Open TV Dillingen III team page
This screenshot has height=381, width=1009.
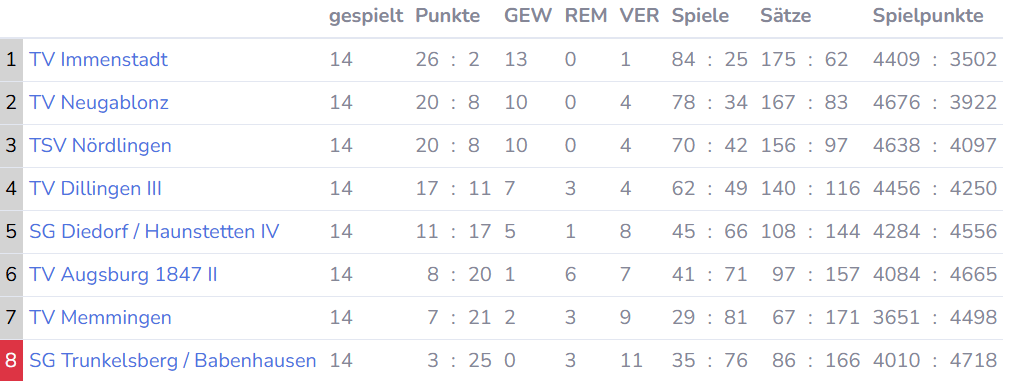point(95,189)
